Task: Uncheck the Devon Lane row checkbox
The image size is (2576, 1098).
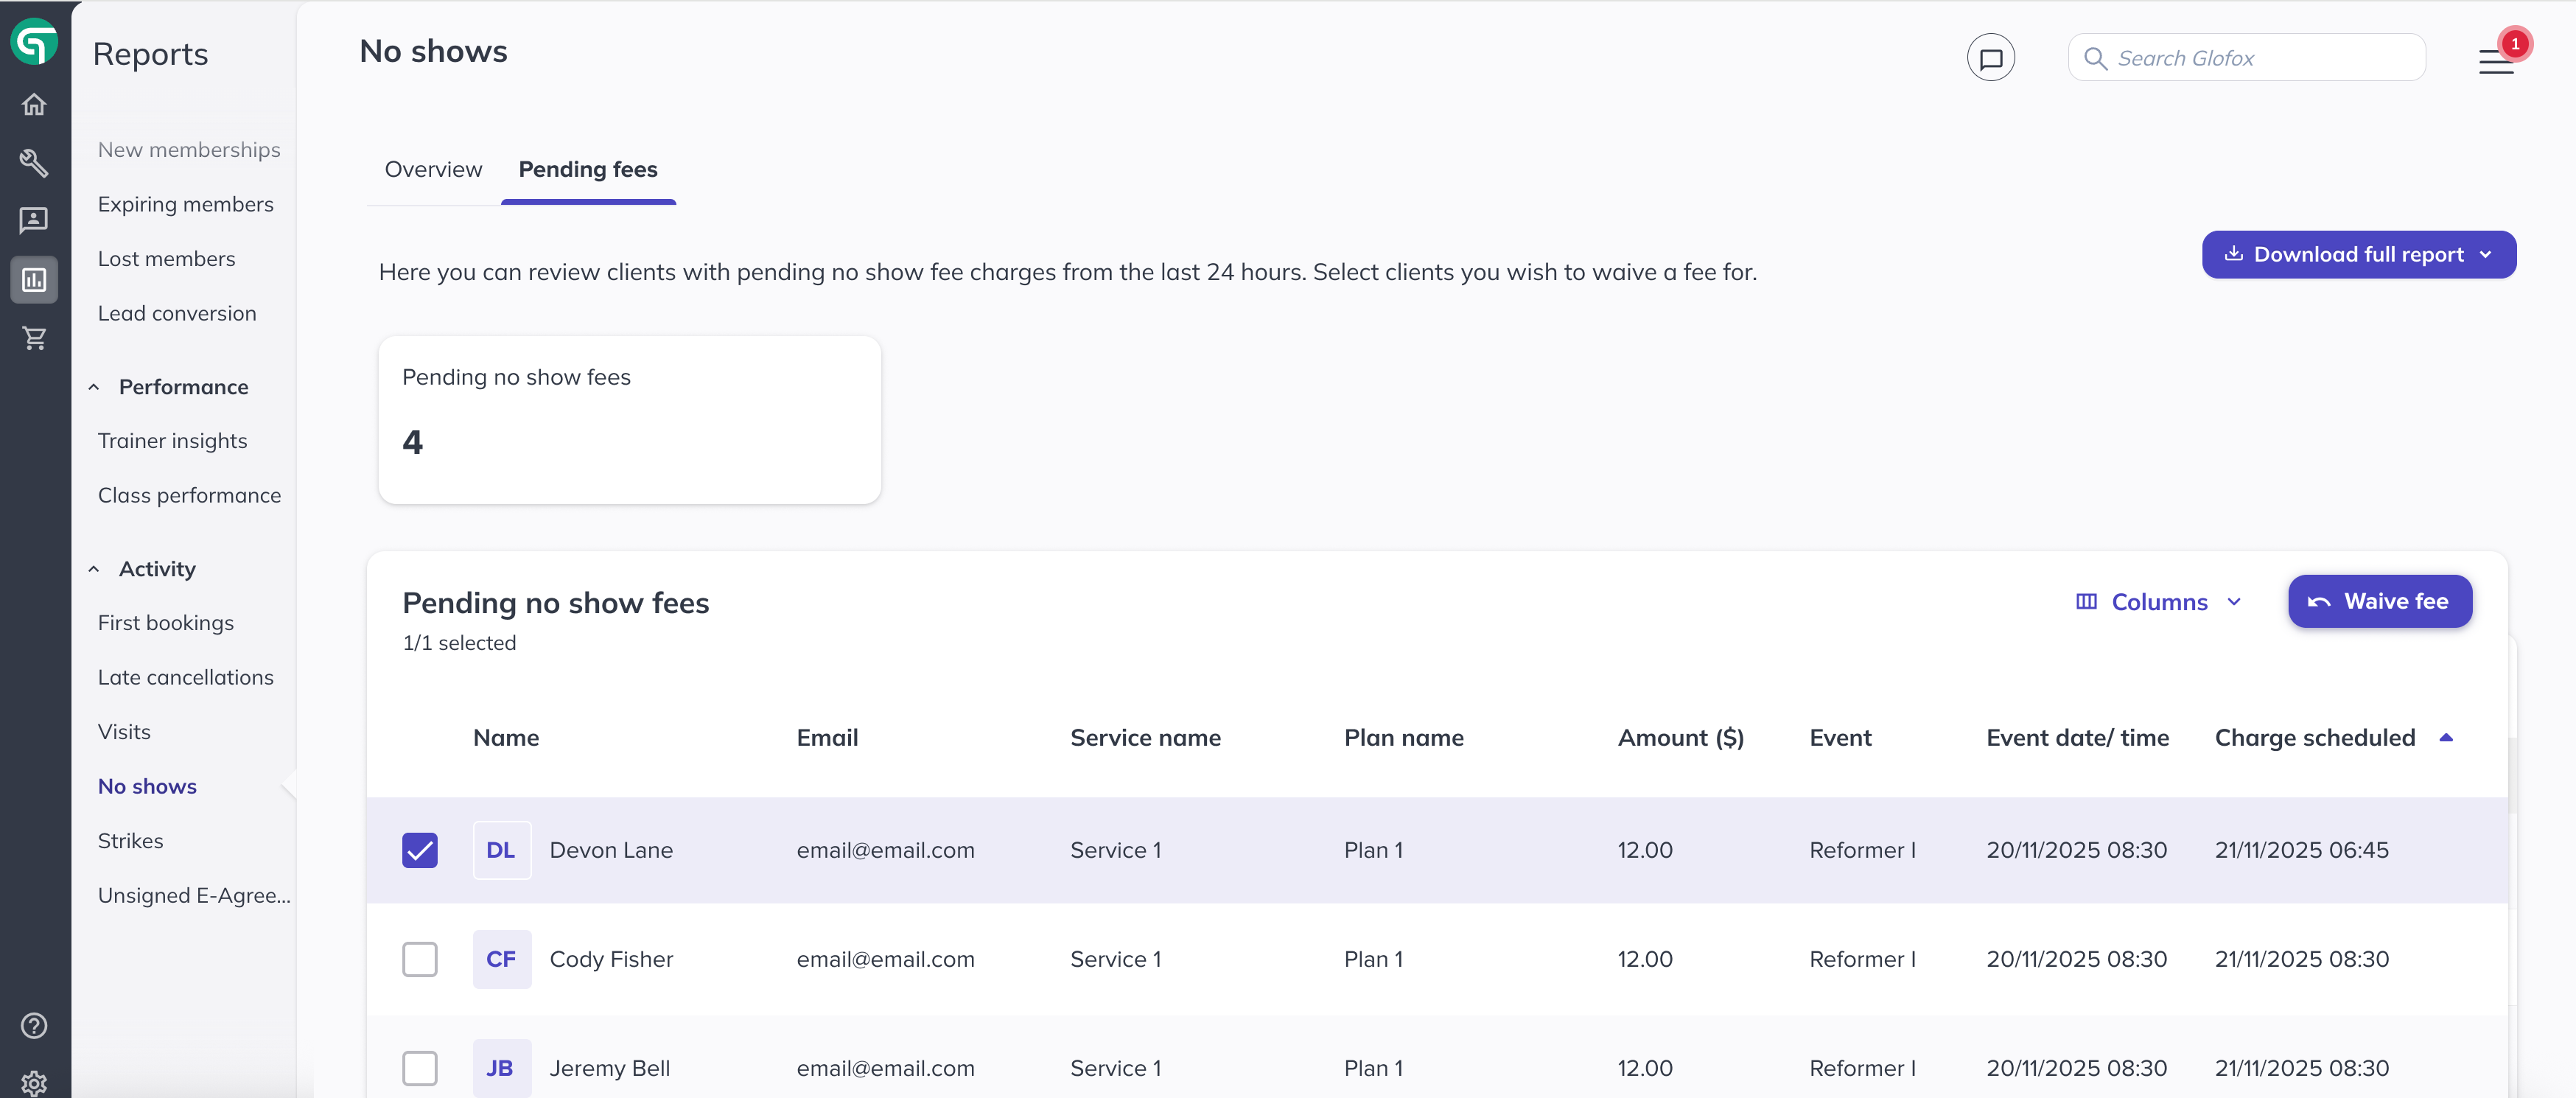Action: [x=420, y=850]
